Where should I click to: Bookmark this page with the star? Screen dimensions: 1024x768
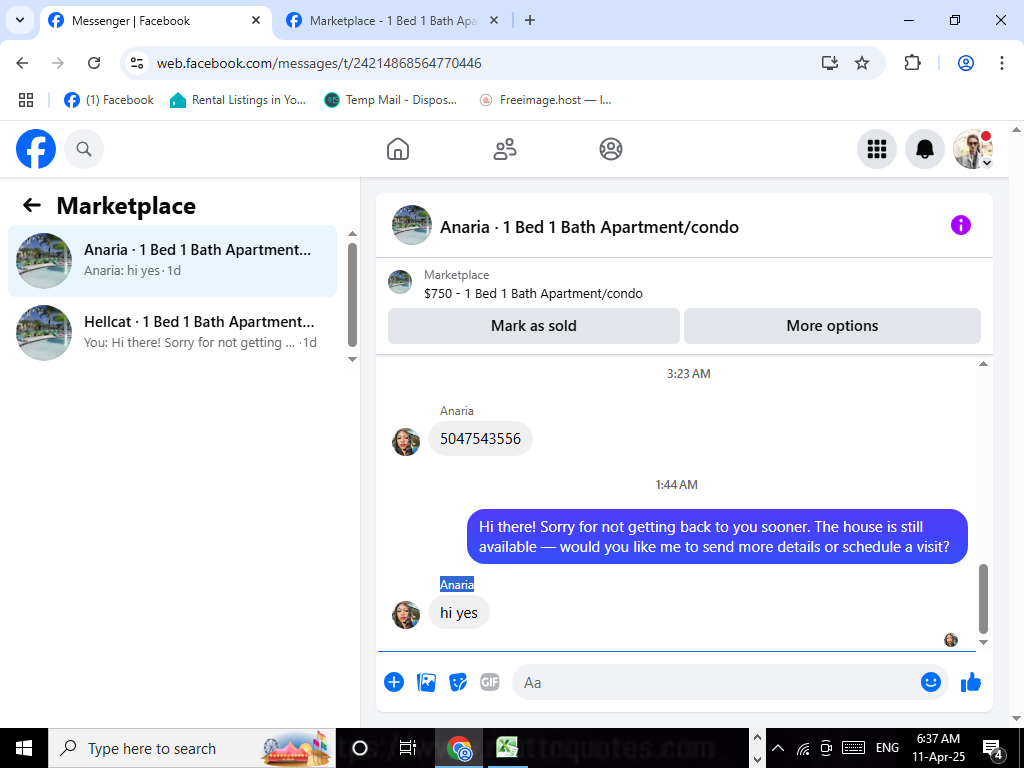click(x=862, y=63)
